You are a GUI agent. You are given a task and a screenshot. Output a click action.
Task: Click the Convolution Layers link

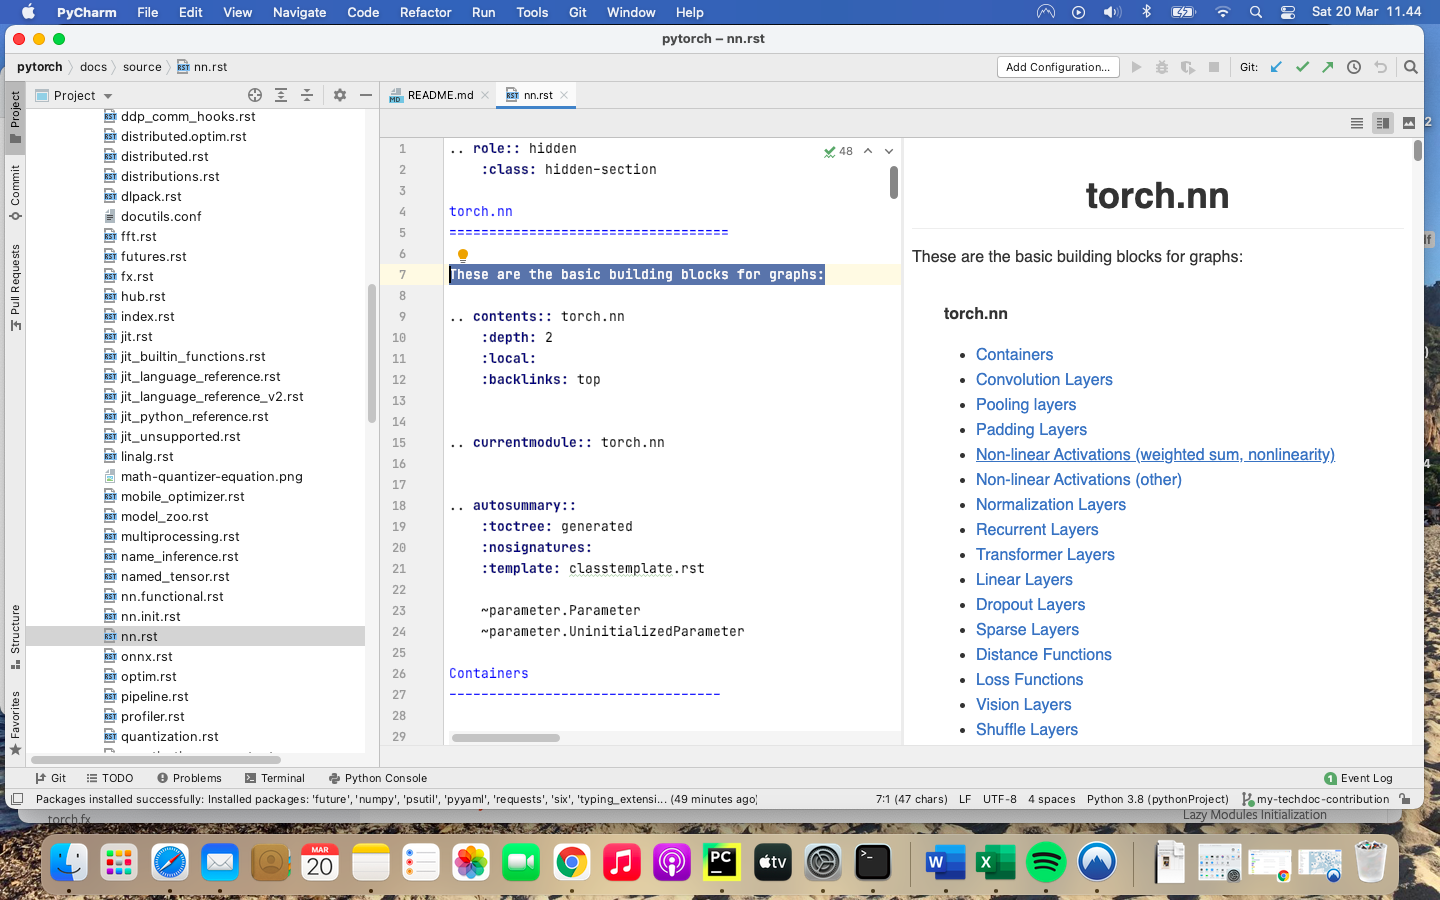tap(1044, 380)
